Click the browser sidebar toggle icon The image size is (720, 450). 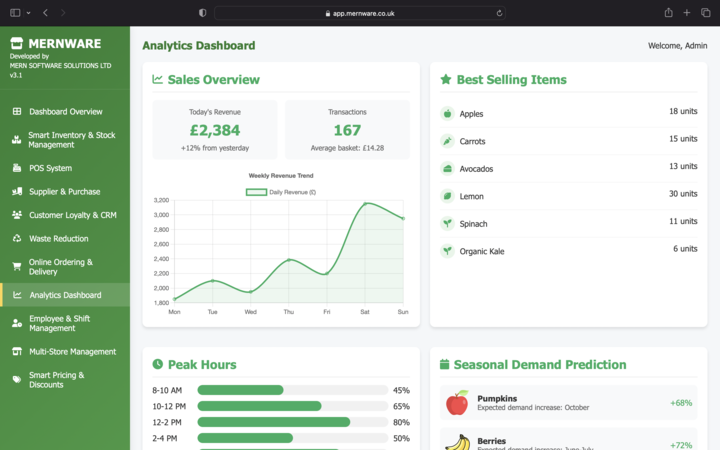[15, 13]
